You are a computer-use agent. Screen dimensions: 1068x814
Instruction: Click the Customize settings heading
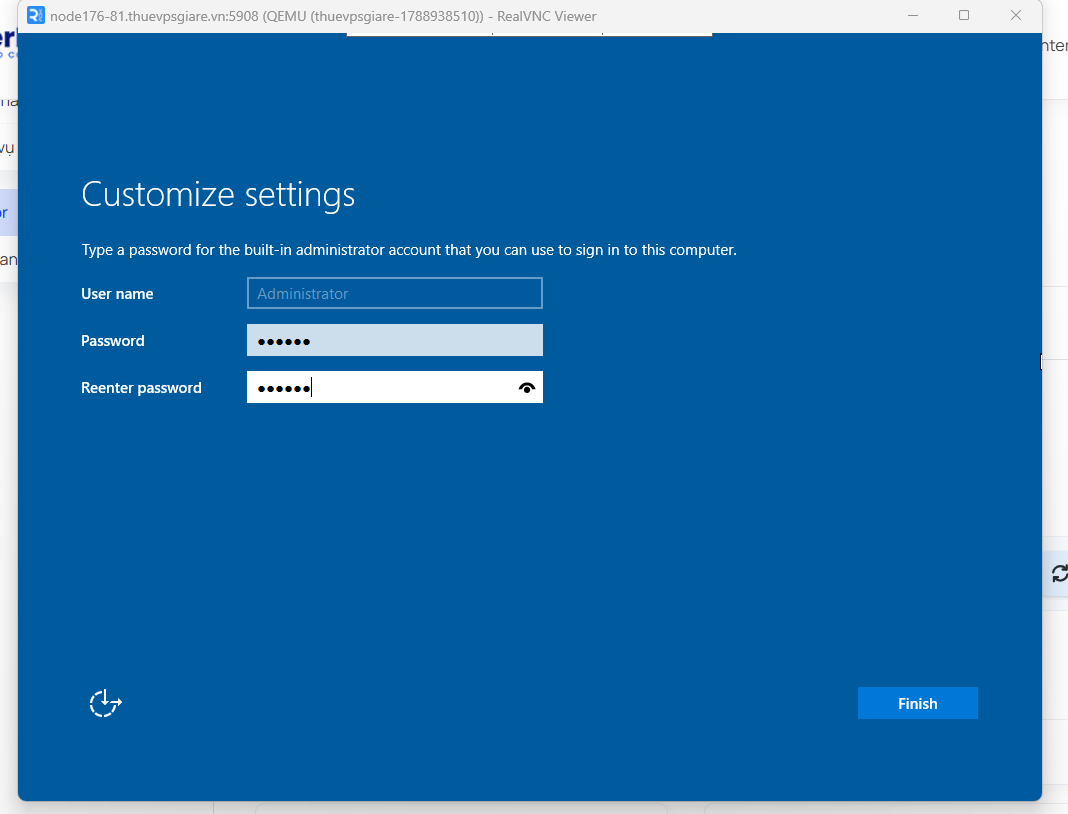(218, 195)
